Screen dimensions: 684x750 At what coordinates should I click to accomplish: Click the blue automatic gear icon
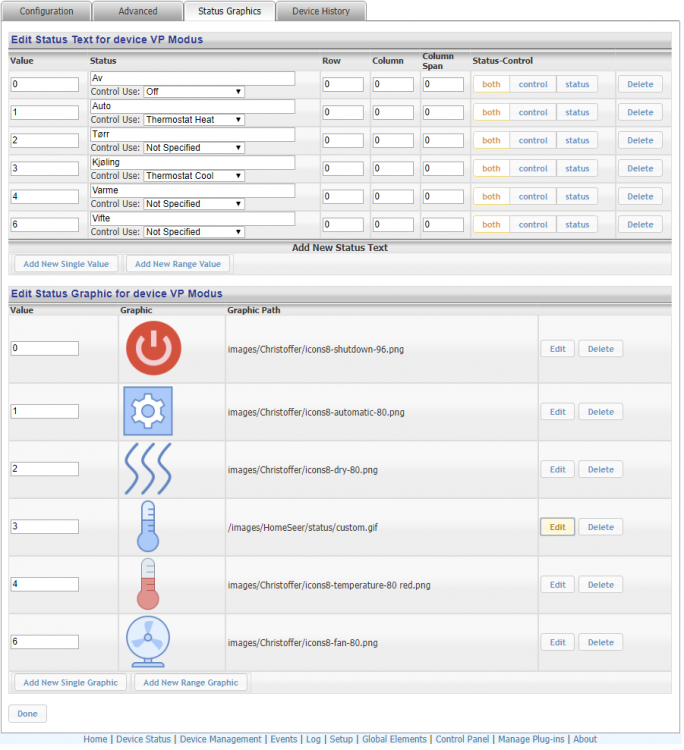148,411
